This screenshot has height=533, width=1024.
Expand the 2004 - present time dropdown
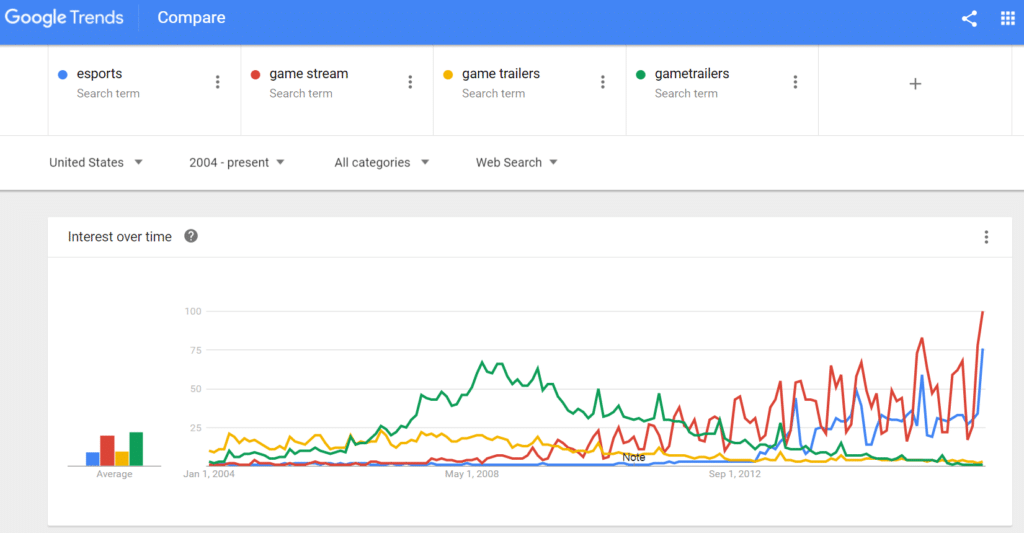click(237, 162)
